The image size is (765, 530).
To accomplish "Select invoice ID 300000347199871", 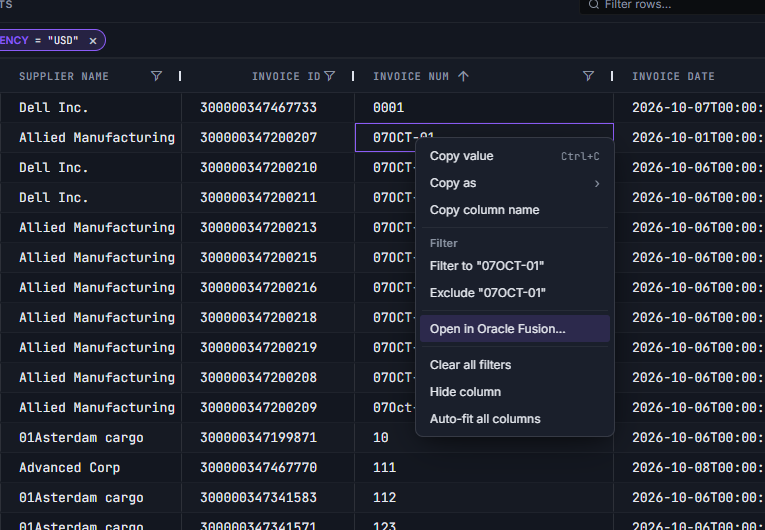I will tap(268, 438).
